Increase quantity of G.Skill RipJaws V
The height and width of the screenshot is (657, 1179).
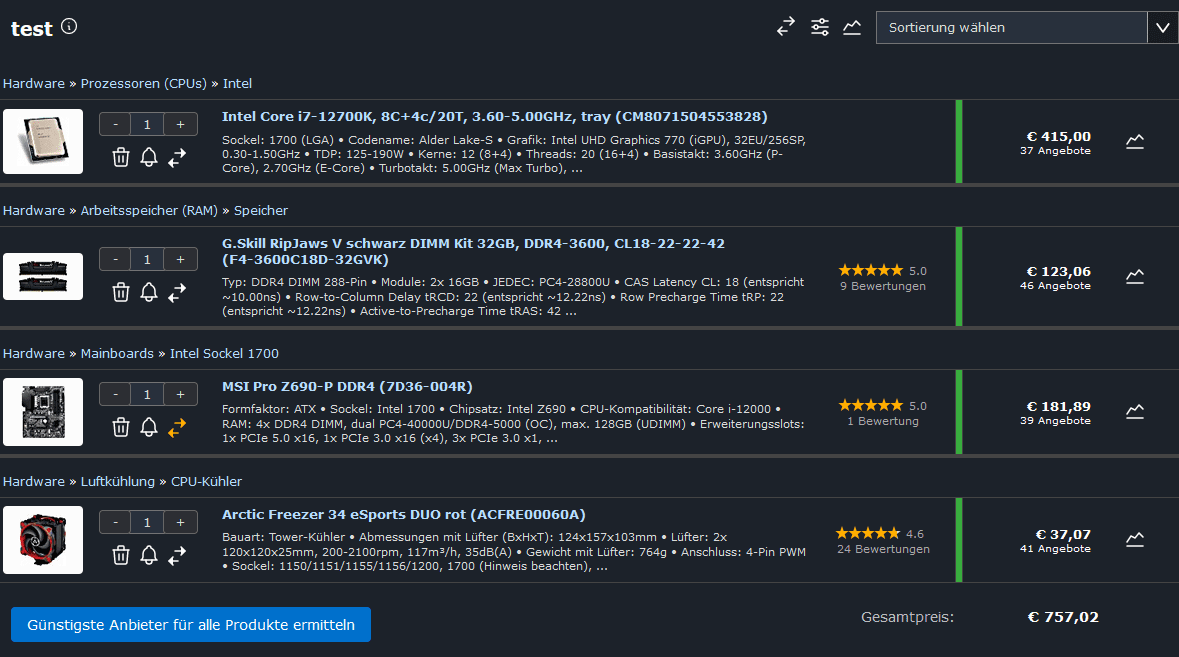coord(180,259)
